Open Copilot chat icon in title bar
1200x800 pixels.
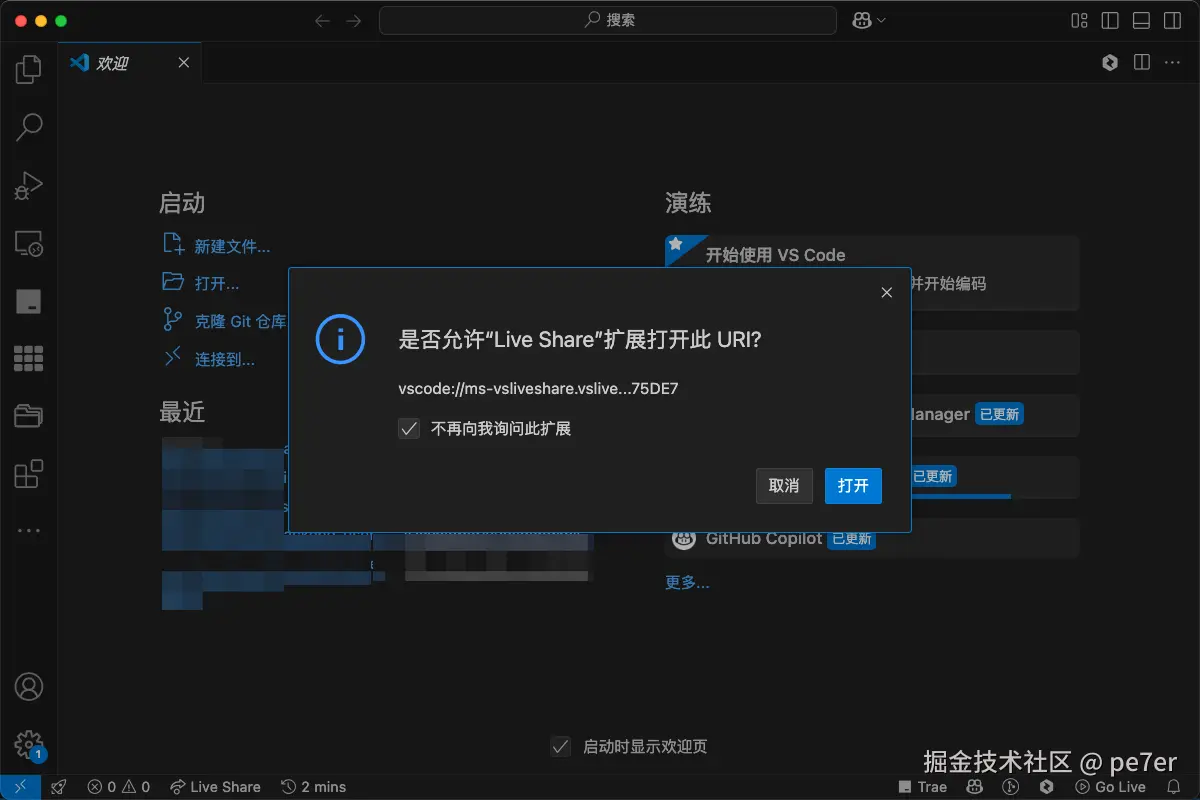point(862,20)
